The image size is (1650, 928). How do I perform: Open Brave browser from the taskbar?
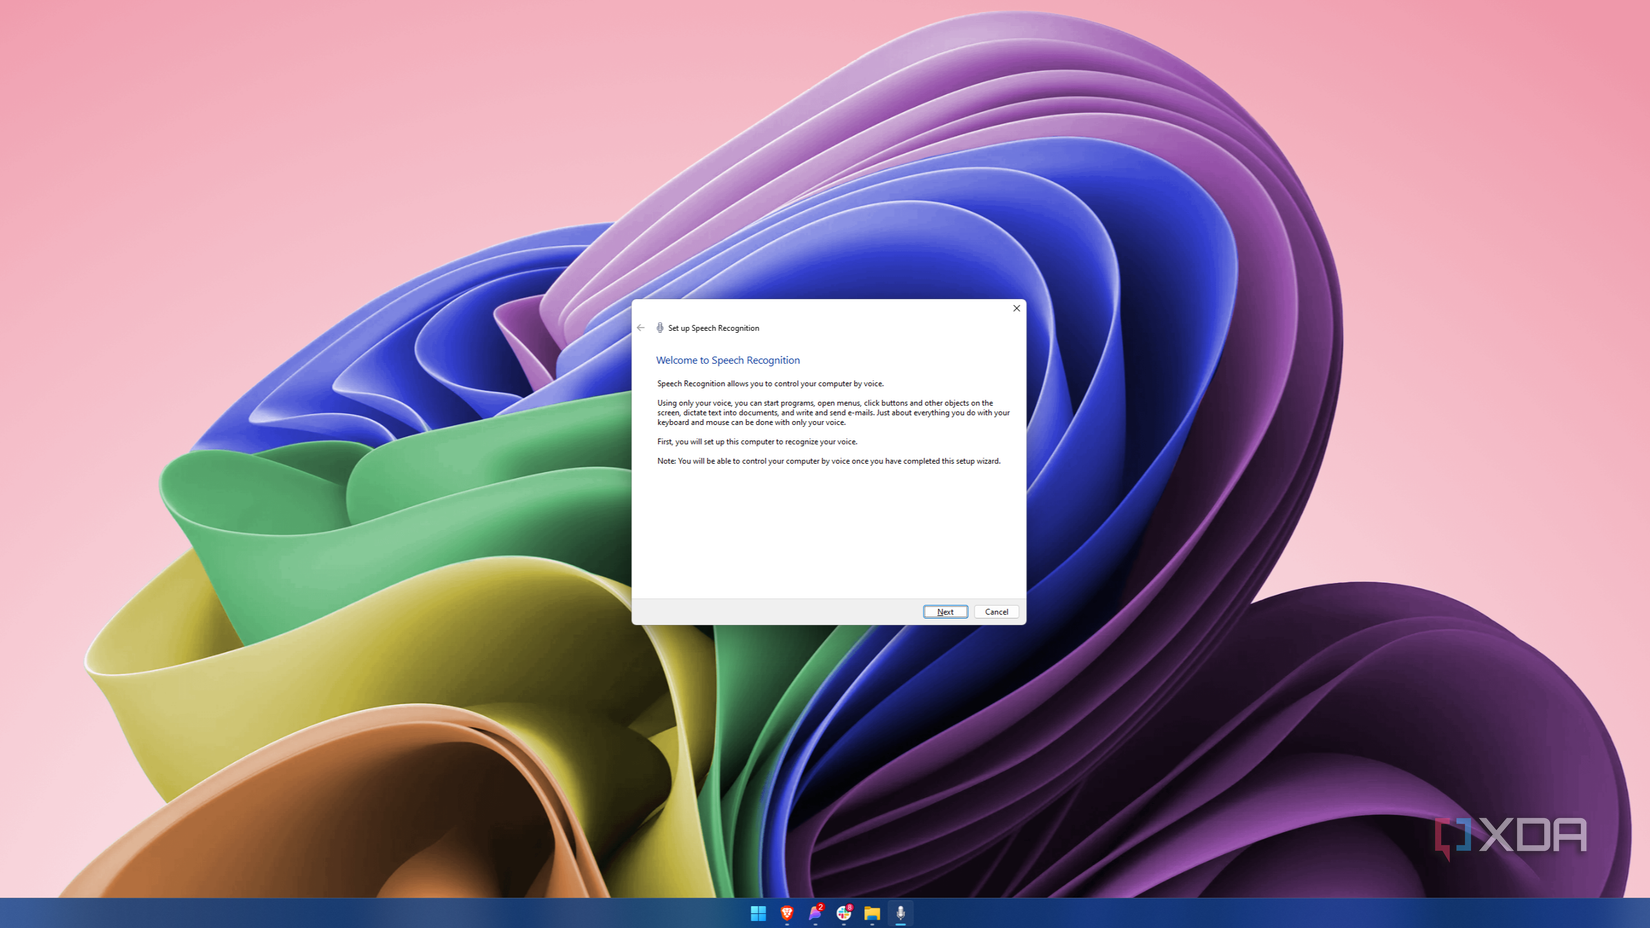click(x=787, y=913)
